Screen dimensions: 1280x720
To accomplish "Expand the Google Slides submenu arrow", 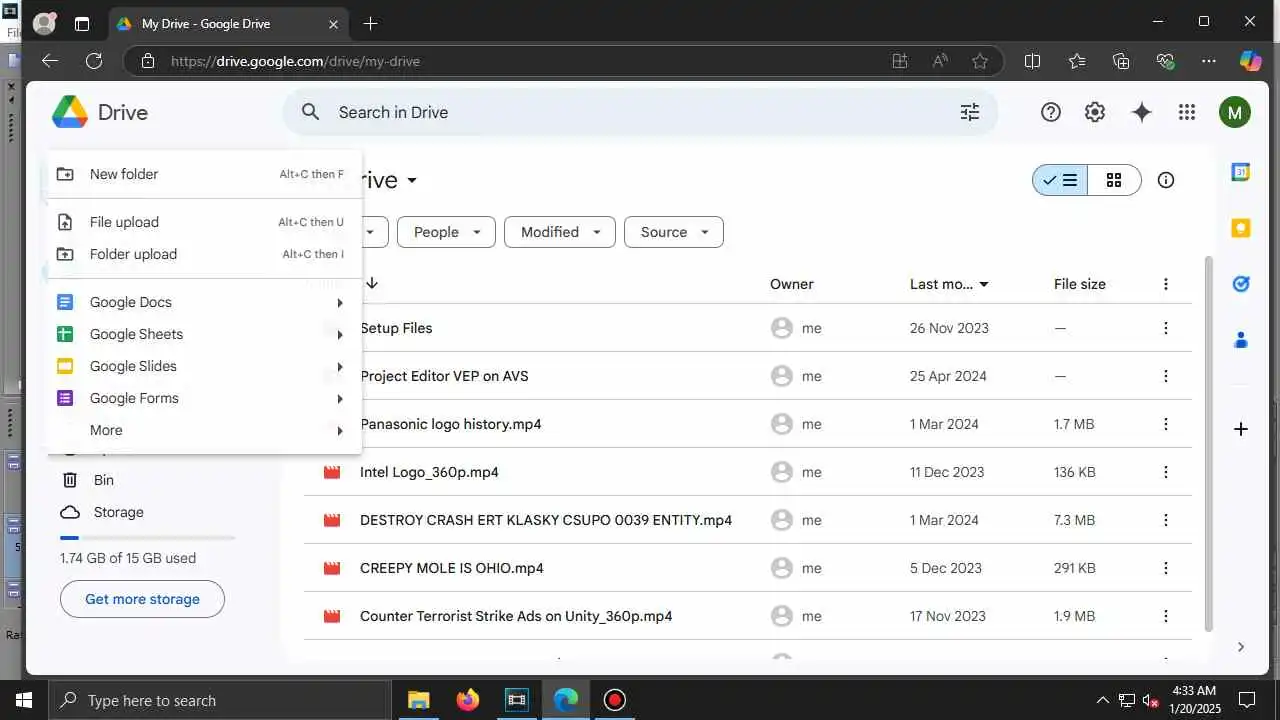I will 340,366.
